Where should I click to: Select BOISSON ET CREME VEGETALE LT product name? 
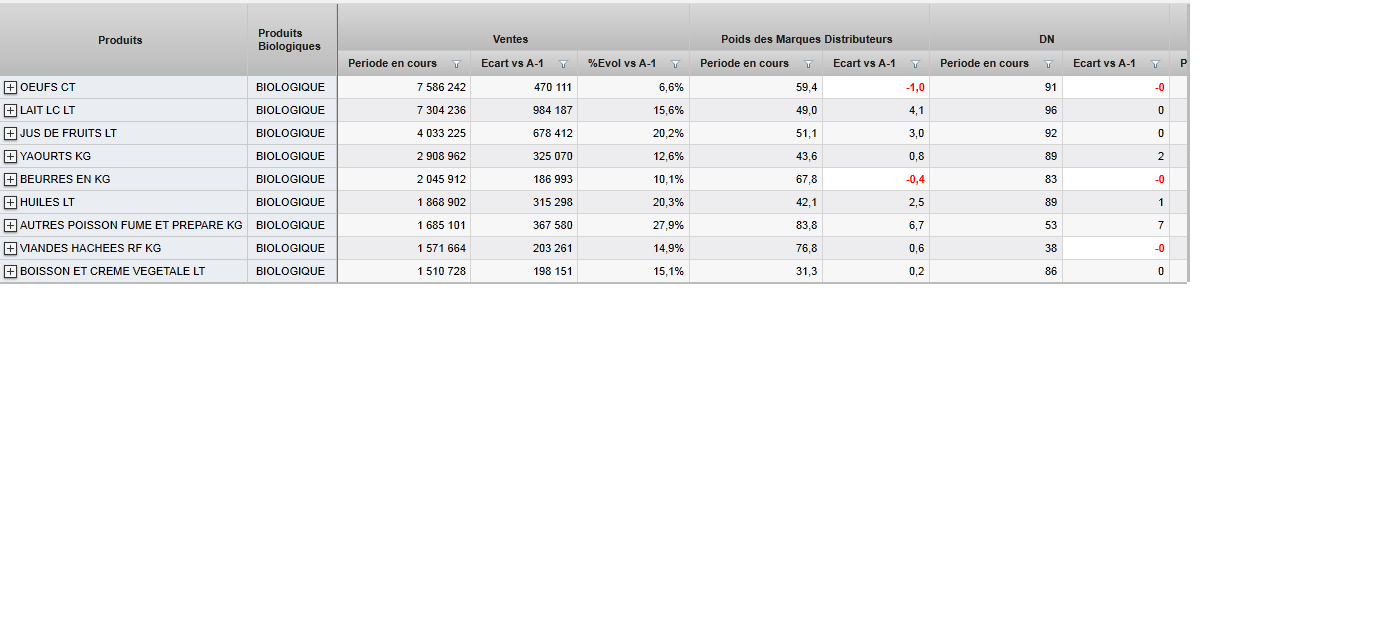tap(112, 272)
